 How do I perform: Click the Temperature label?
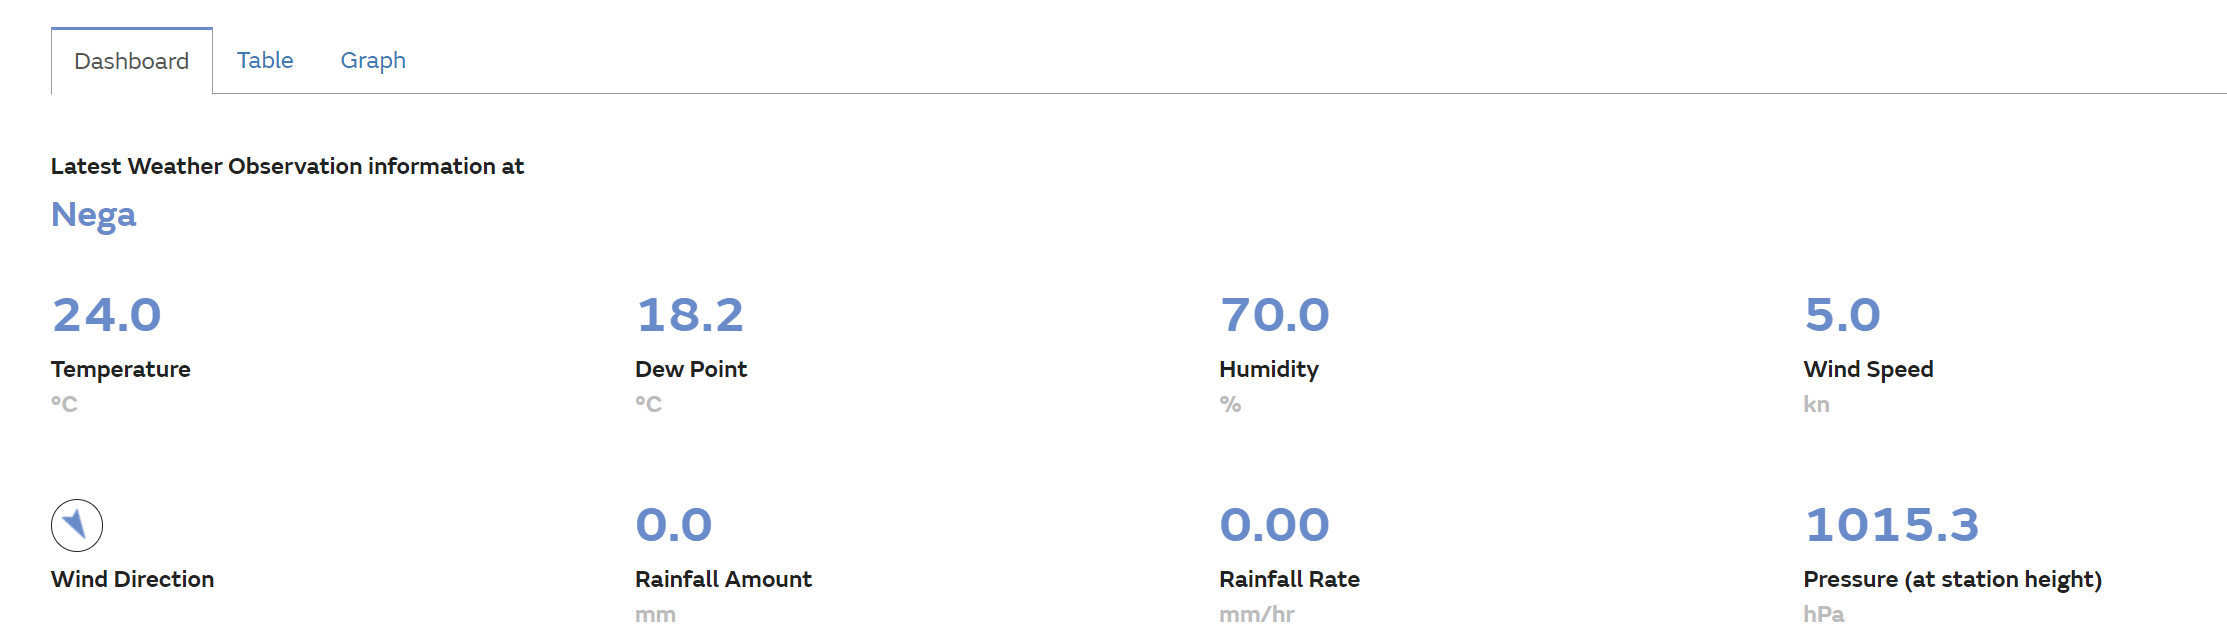121,369
